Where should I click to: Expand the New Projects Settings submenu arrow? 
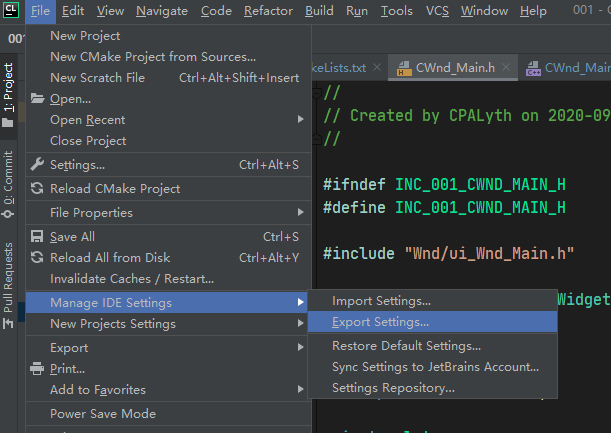300,323
